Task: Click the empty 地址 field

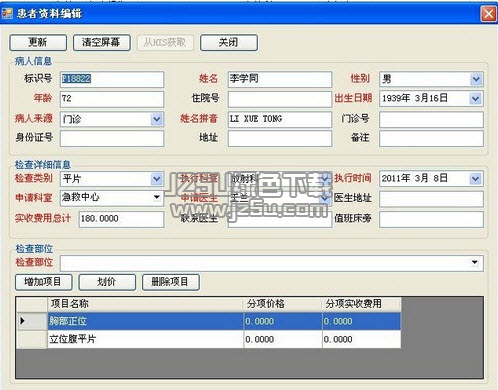Action: pyautogui.click(x=280, y=138)
